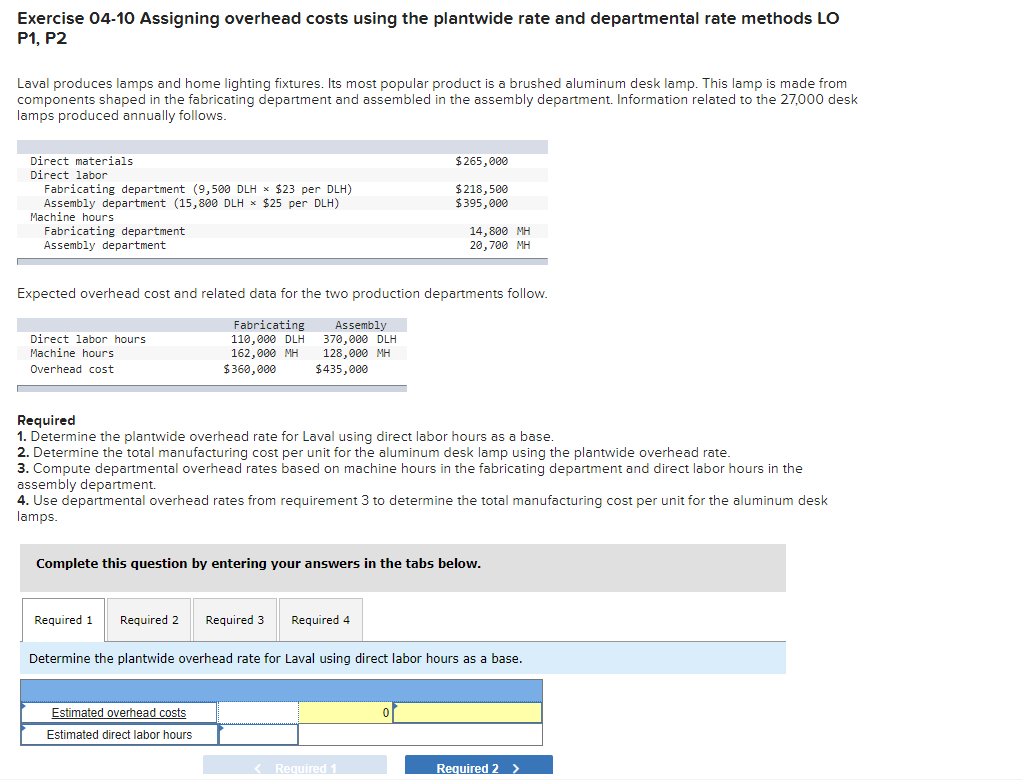This screenshot has width=1022, height=780.
Task: Click the Assembly column header
Action: [x=360, y=325]
